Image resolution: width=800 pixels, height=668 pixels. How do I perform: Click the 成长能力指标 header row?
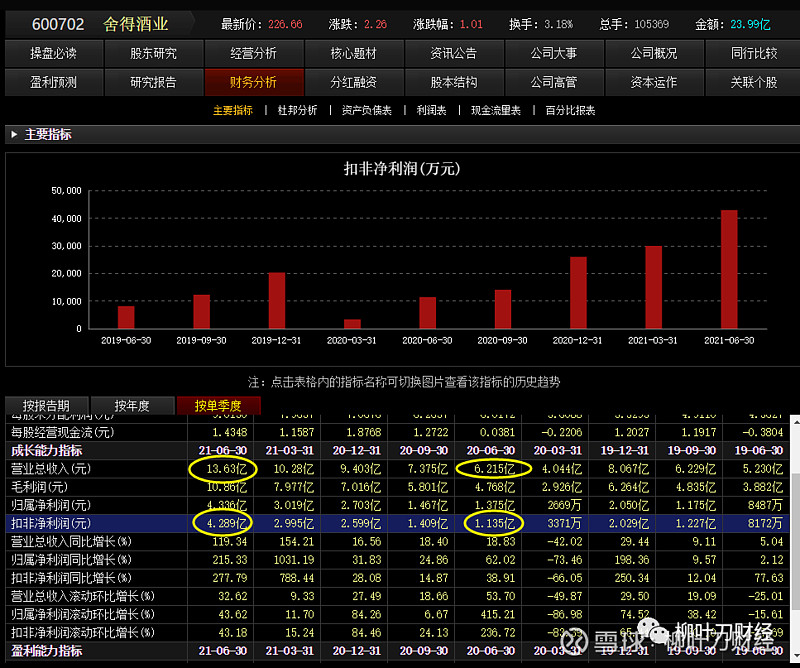pos(397,451)
